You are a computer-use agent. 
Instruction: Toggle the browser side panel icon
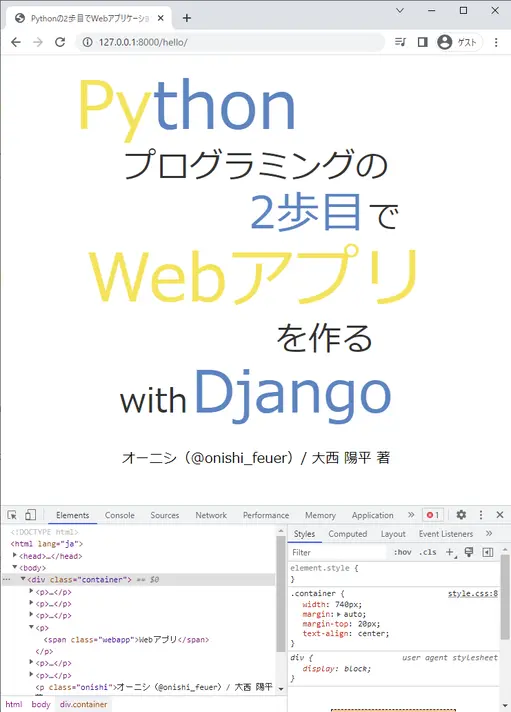click(x=422, y=42)
